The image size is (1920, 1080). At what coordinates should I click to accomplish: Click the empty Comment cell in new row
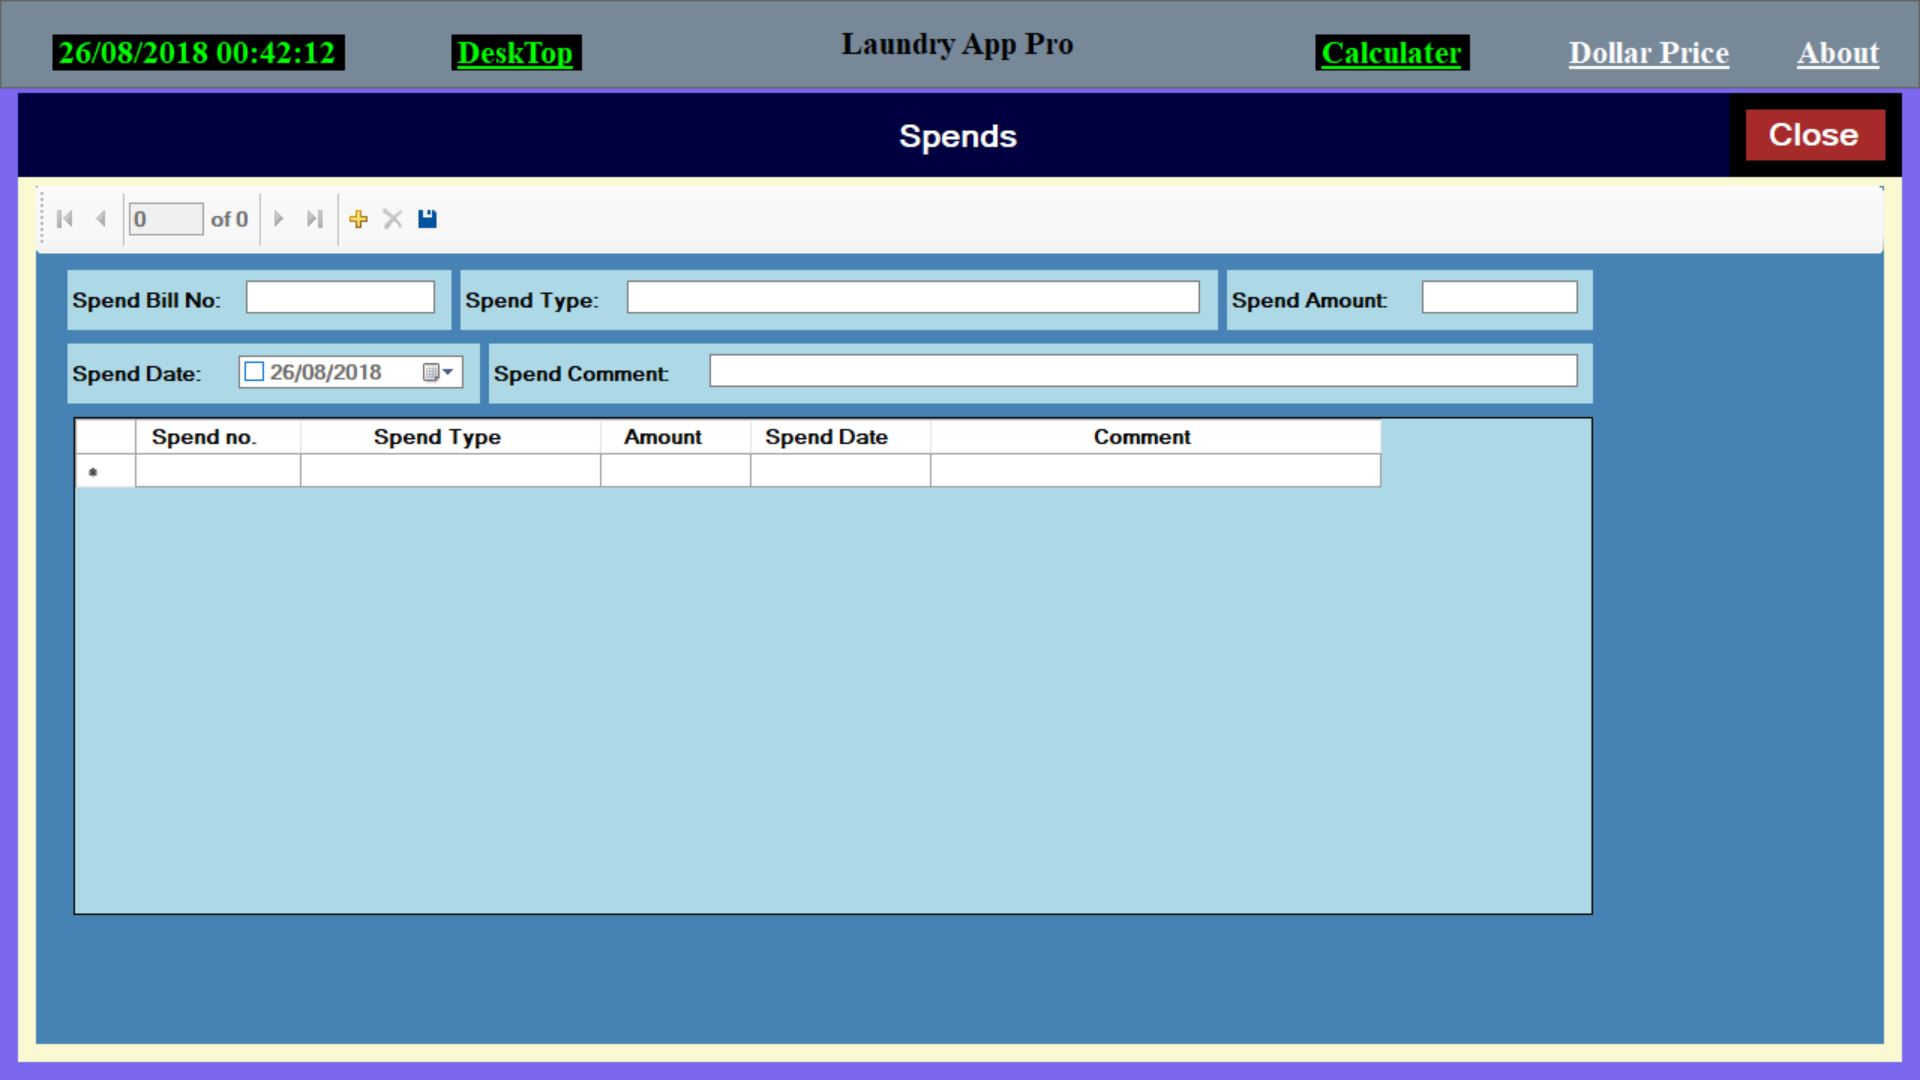[1155, 471]
